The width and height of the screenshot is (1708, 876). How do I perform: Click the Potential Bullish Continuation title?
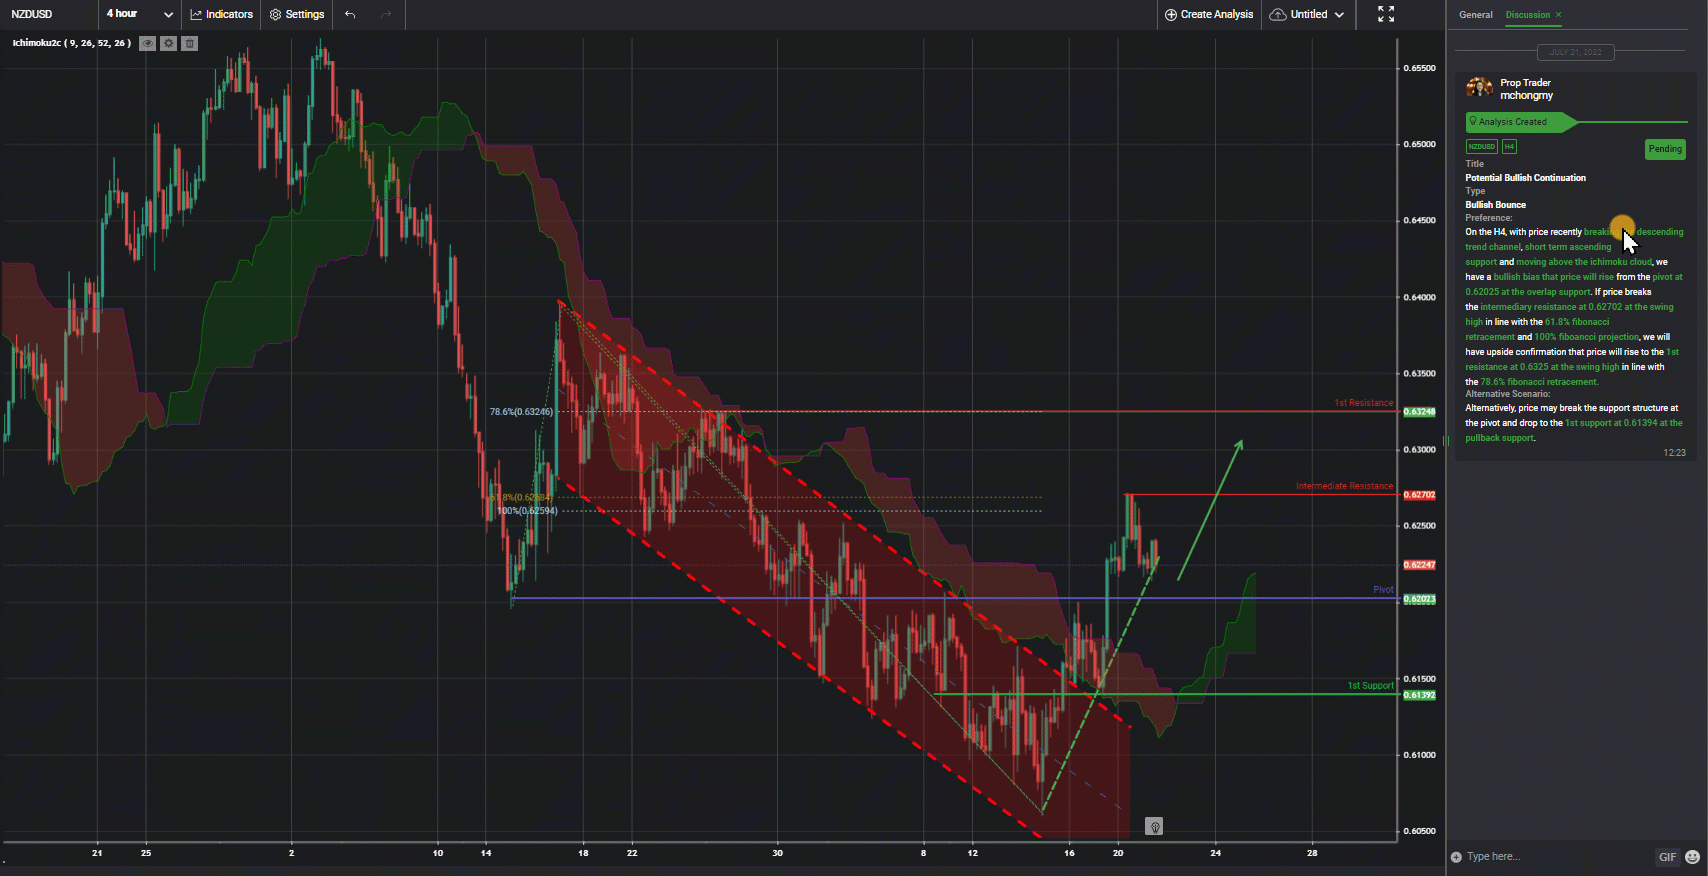[x=1525, y=178]
